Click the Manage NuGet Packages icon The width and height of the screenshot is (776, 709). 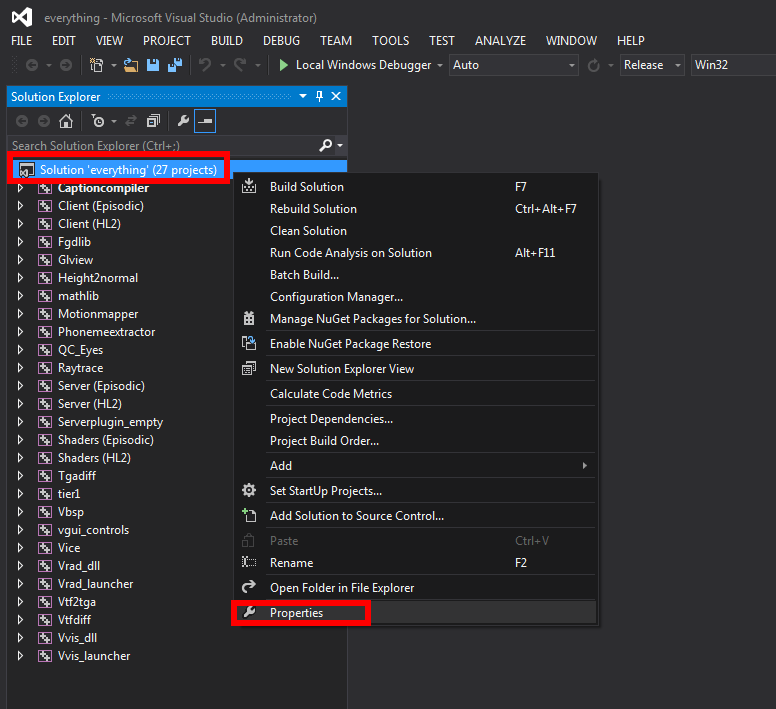coord(249,318)
